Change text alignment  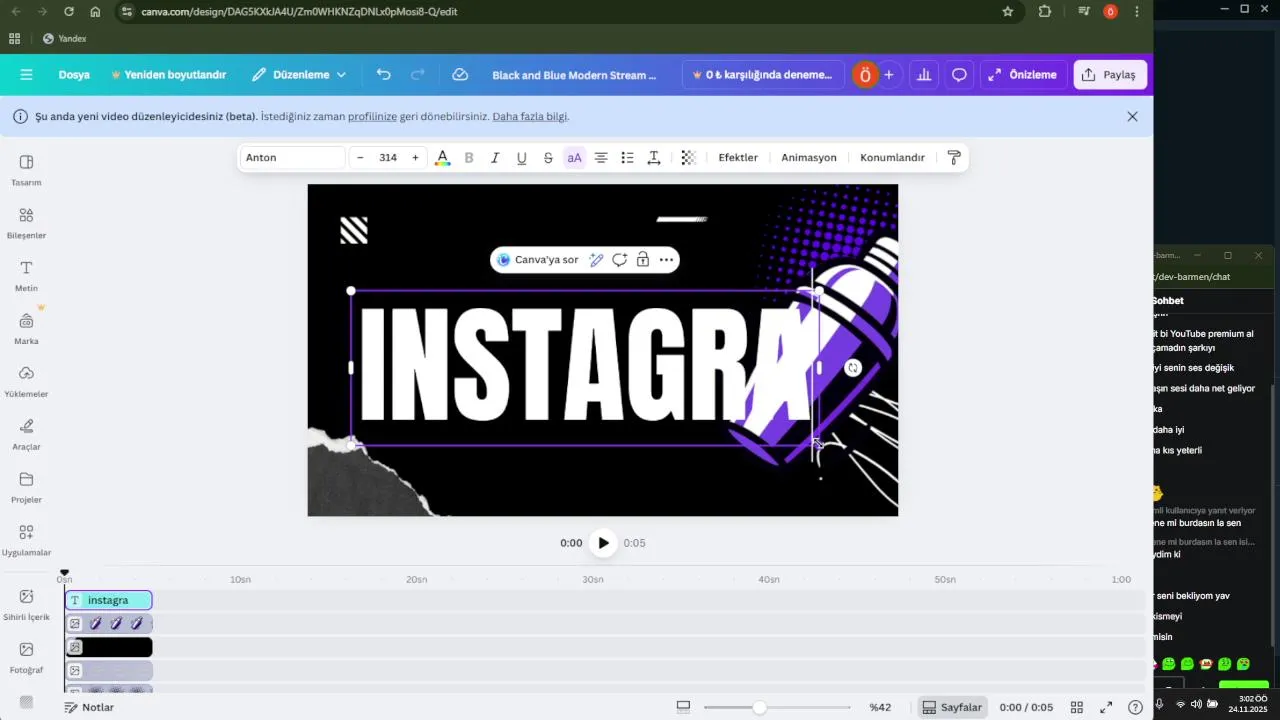pyautogui.click(x=601, y=158)
